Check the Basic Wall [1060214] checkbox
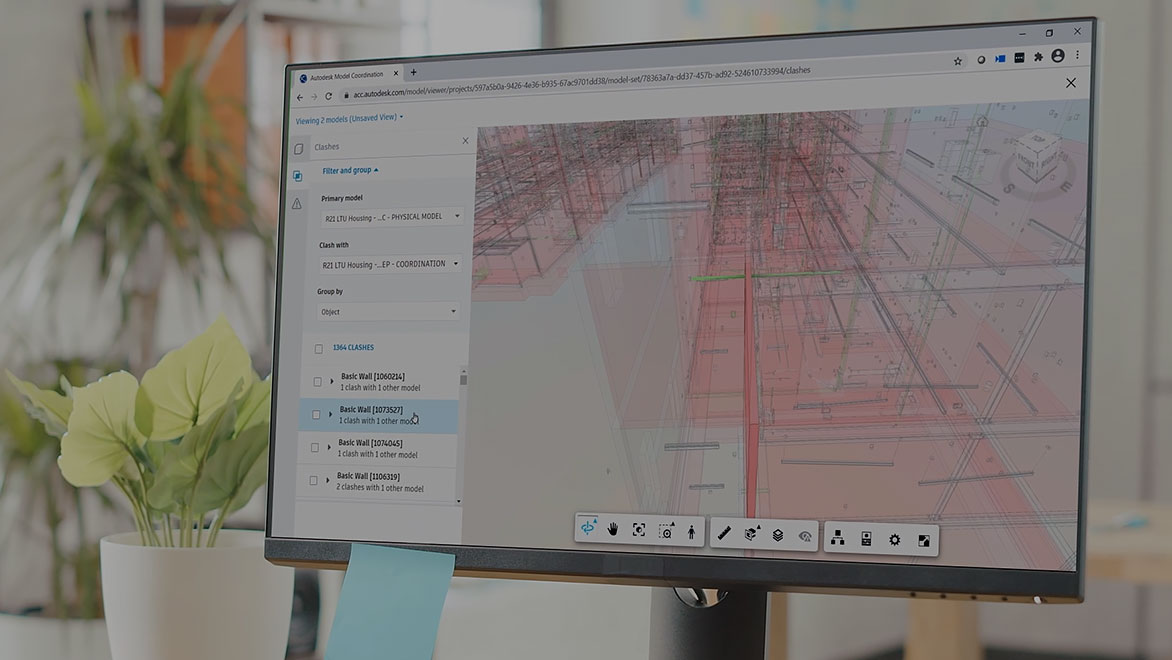1172x660 pixels. pyautogui.click(x=317, y=382)
